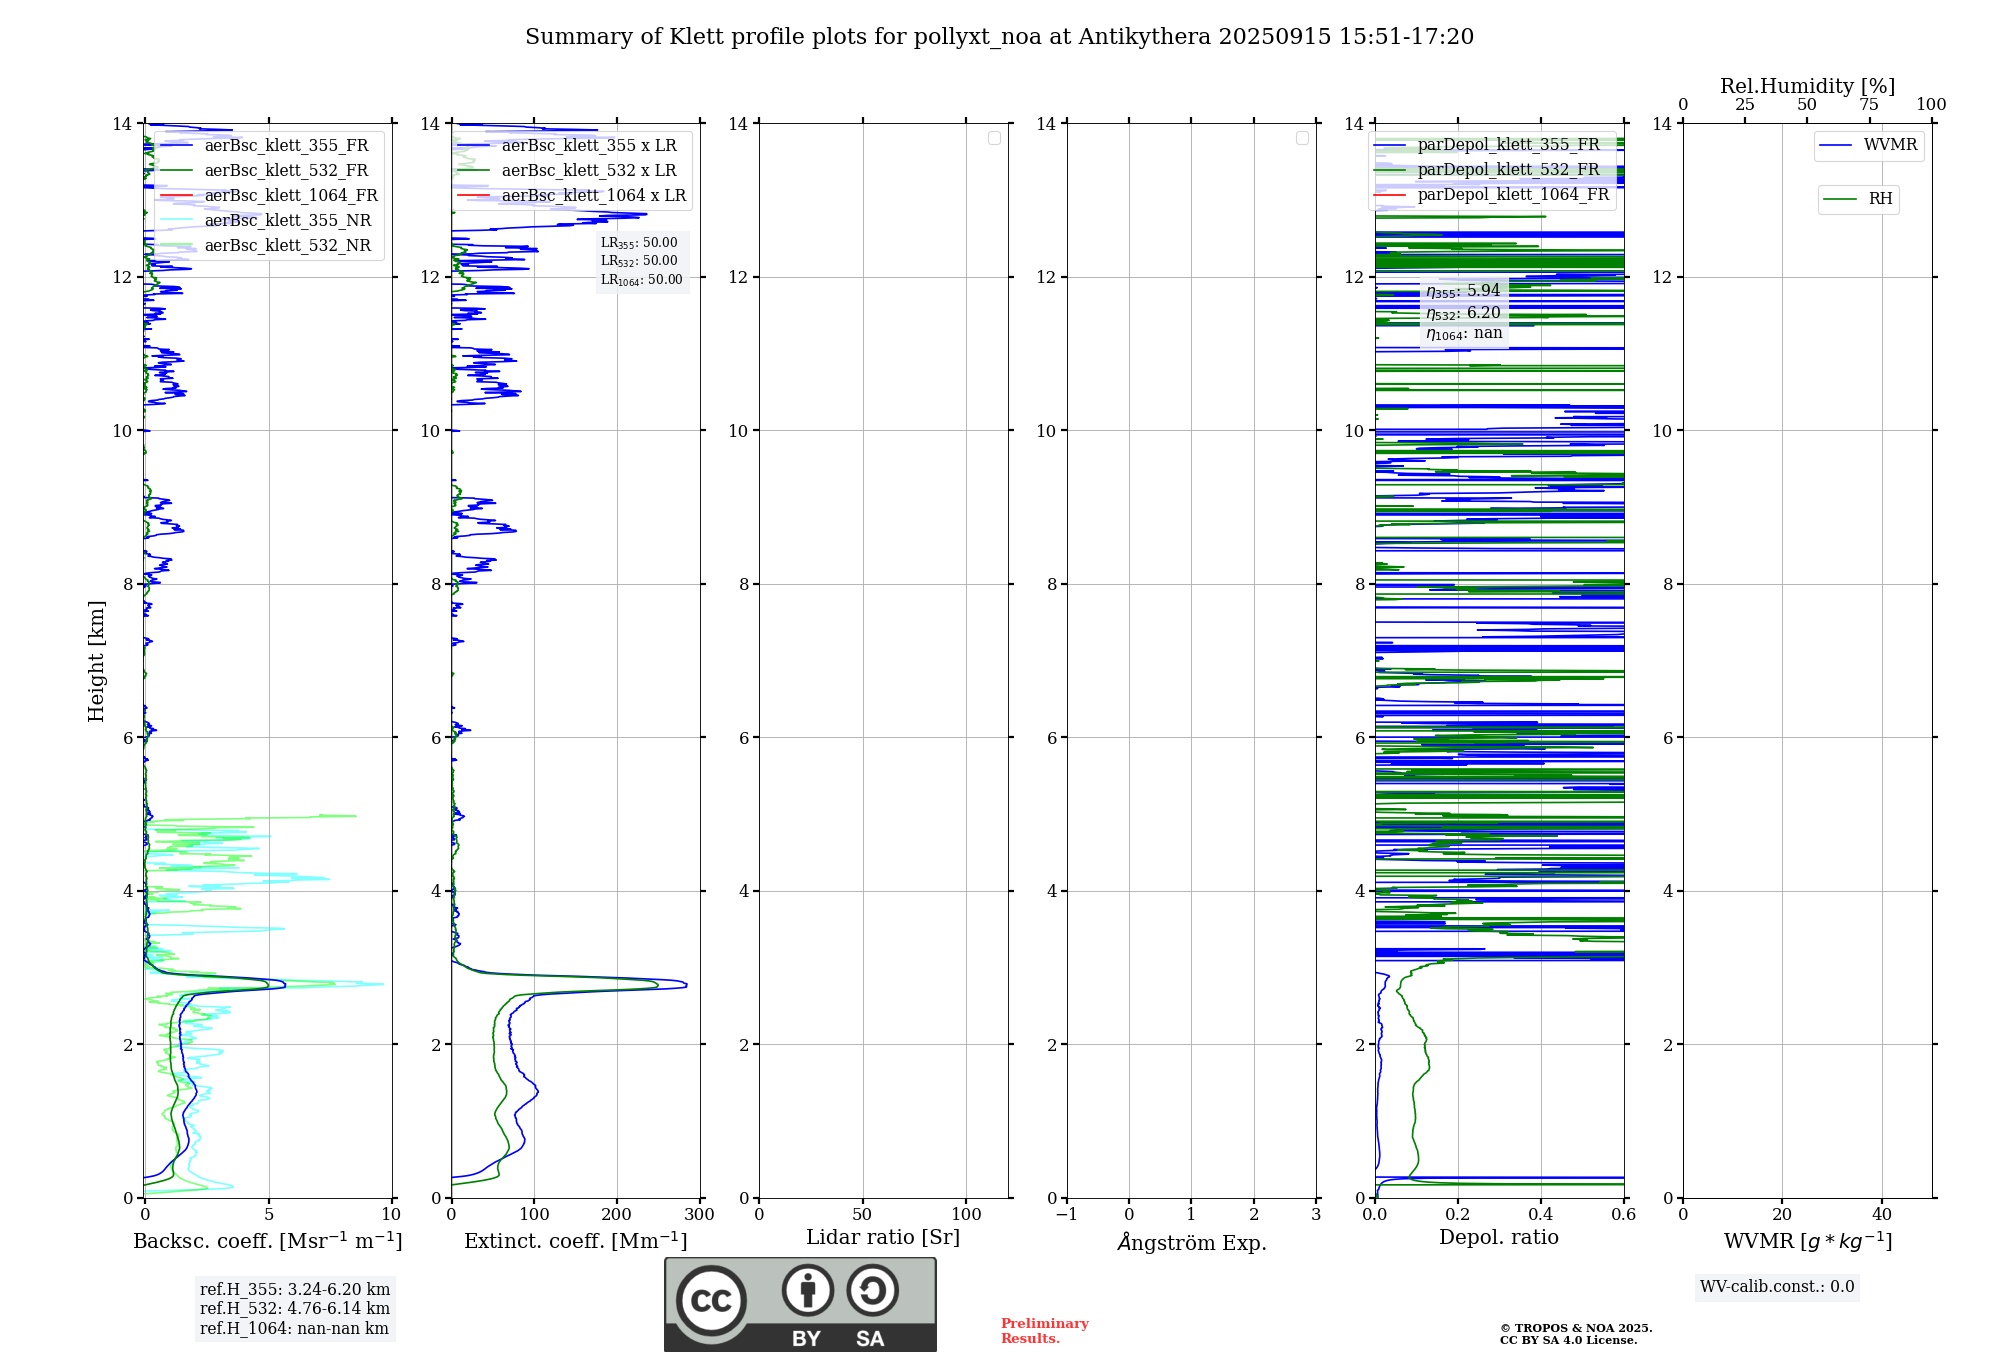The height and width of the screenshot is (1360, 2000).
Task: Select the WVMR legend entry
Action: 1869,145
